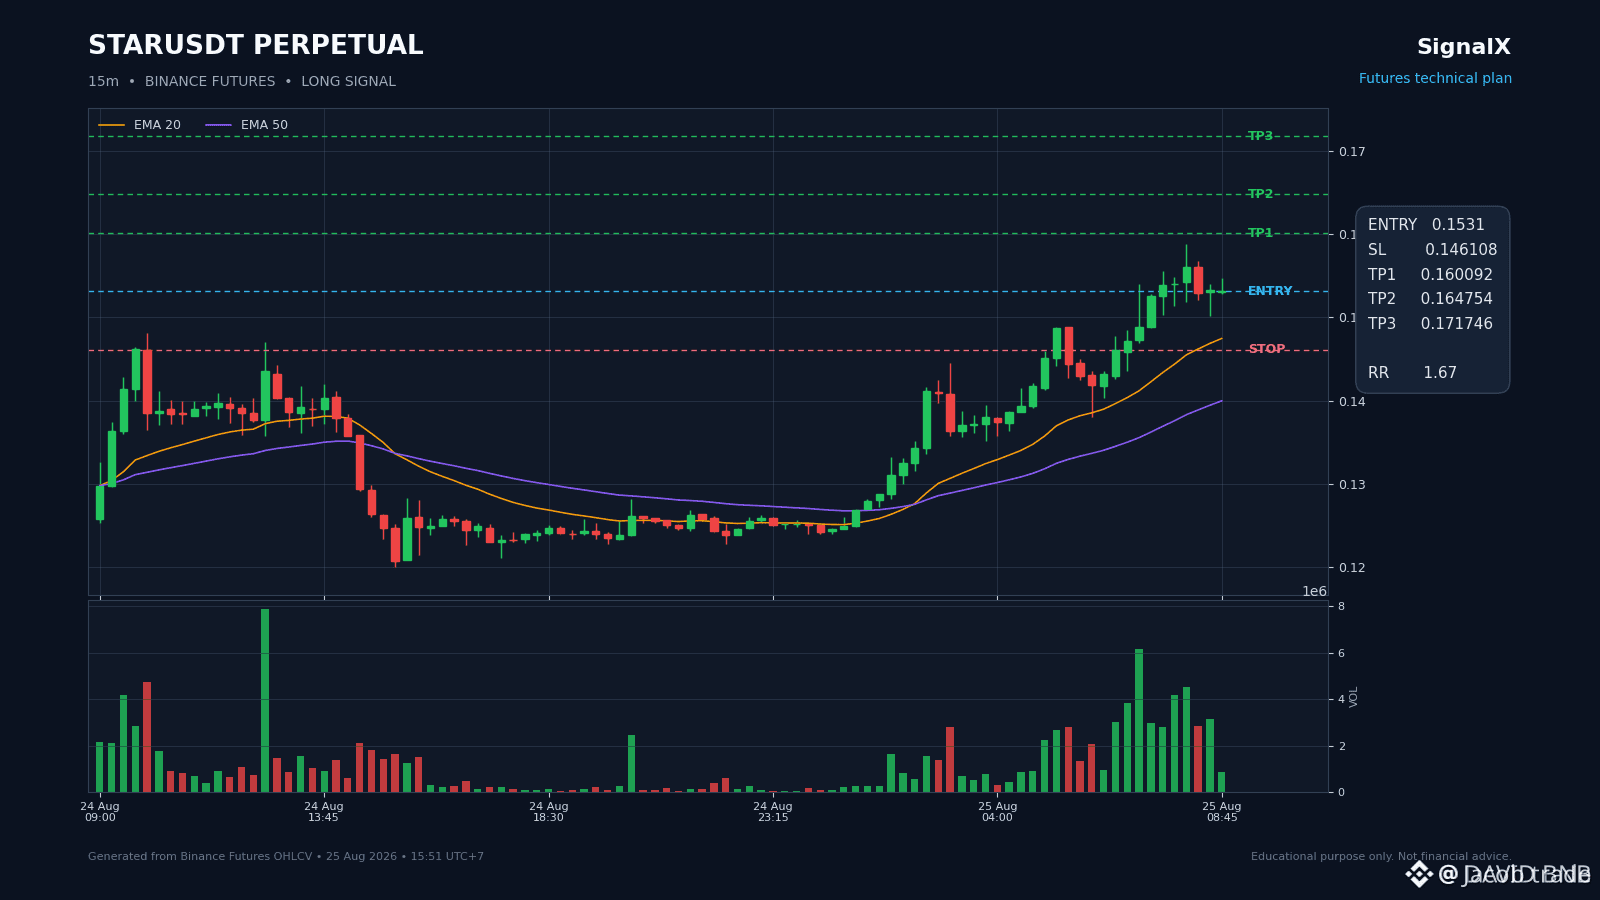The height and width of the screenshot is (900, 1600).
Task: Click the ENTRY level label
Action: click(1270, 291)
